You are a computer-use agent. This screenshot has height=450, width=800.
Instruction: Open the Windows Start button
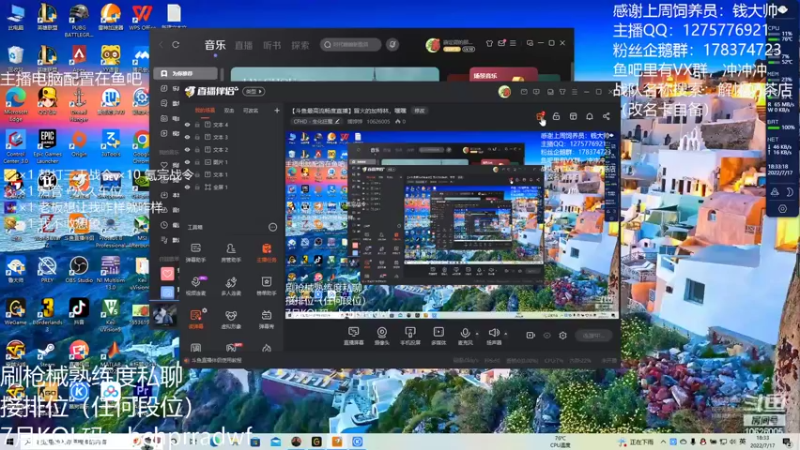tap(9, 442)
